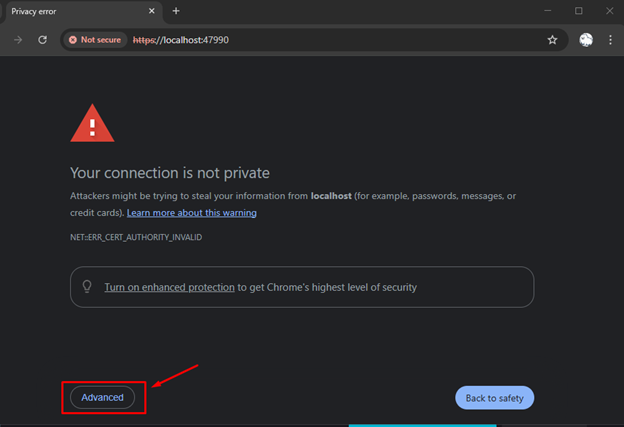Close the Privacy error tab
The width and height of the screenshot is (624, 427).
point(152,11)
